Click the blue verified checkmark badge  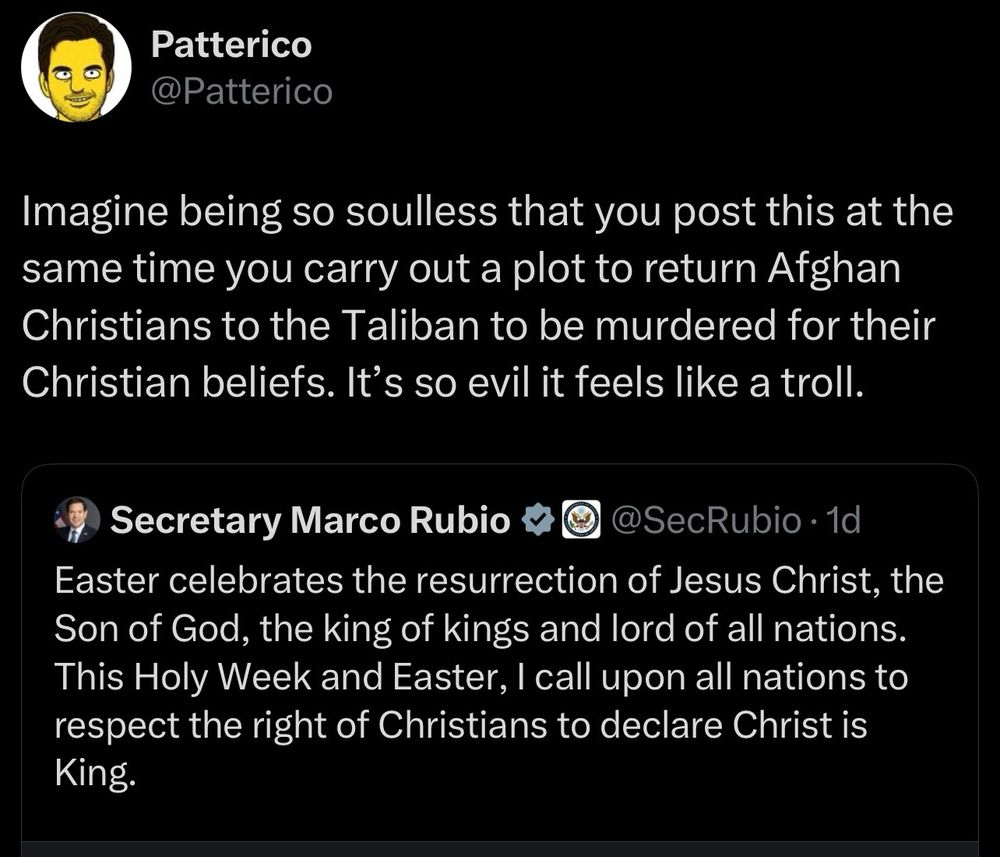pyautogui.click(x=537, y=520)
